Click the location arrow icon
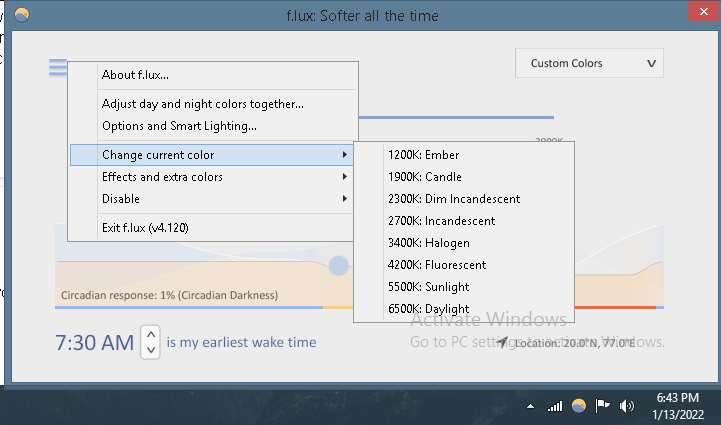This screenshot has width=721, height=425. [502, 342]
